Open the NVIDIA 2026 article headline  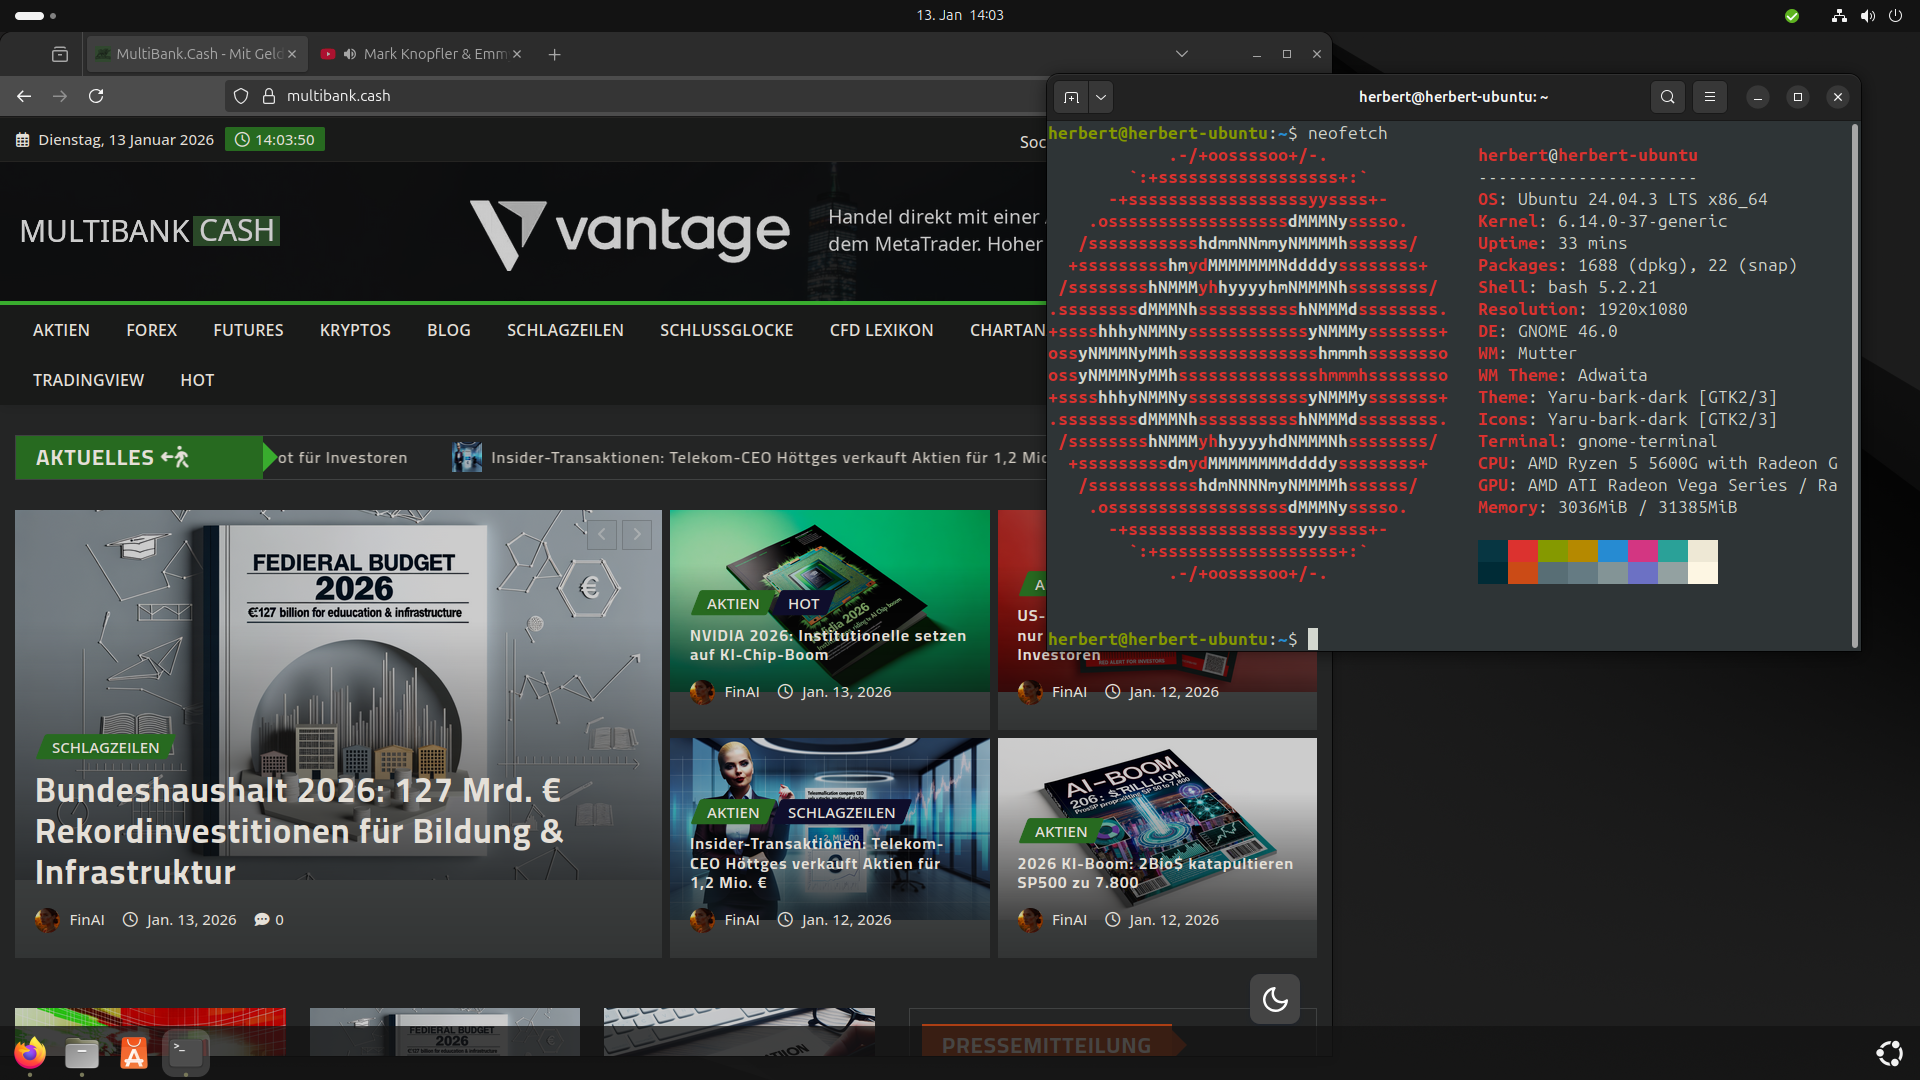point(827,645)
